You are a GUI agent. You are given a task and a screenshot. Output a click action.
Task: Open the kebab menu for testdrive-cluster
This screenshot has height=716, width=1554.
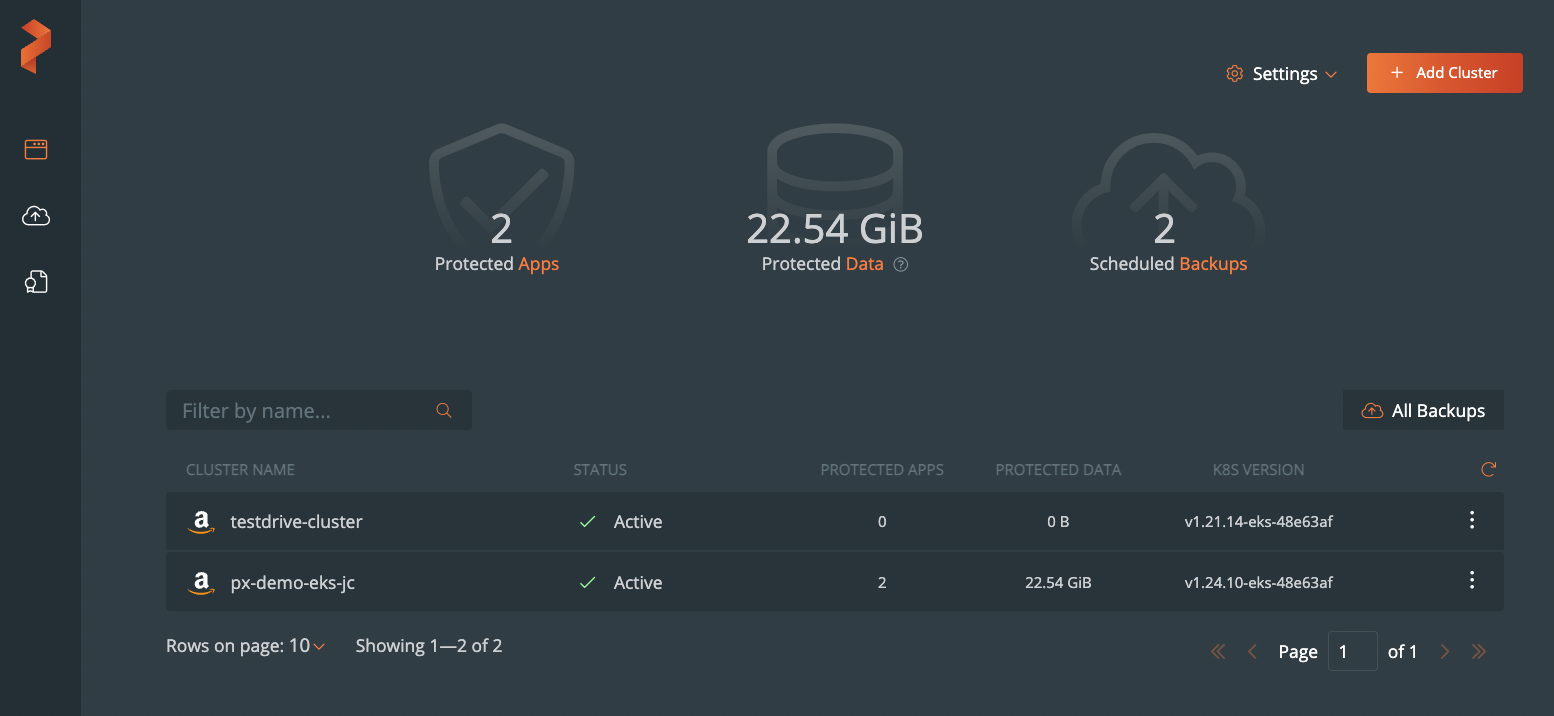point(1471,520)
